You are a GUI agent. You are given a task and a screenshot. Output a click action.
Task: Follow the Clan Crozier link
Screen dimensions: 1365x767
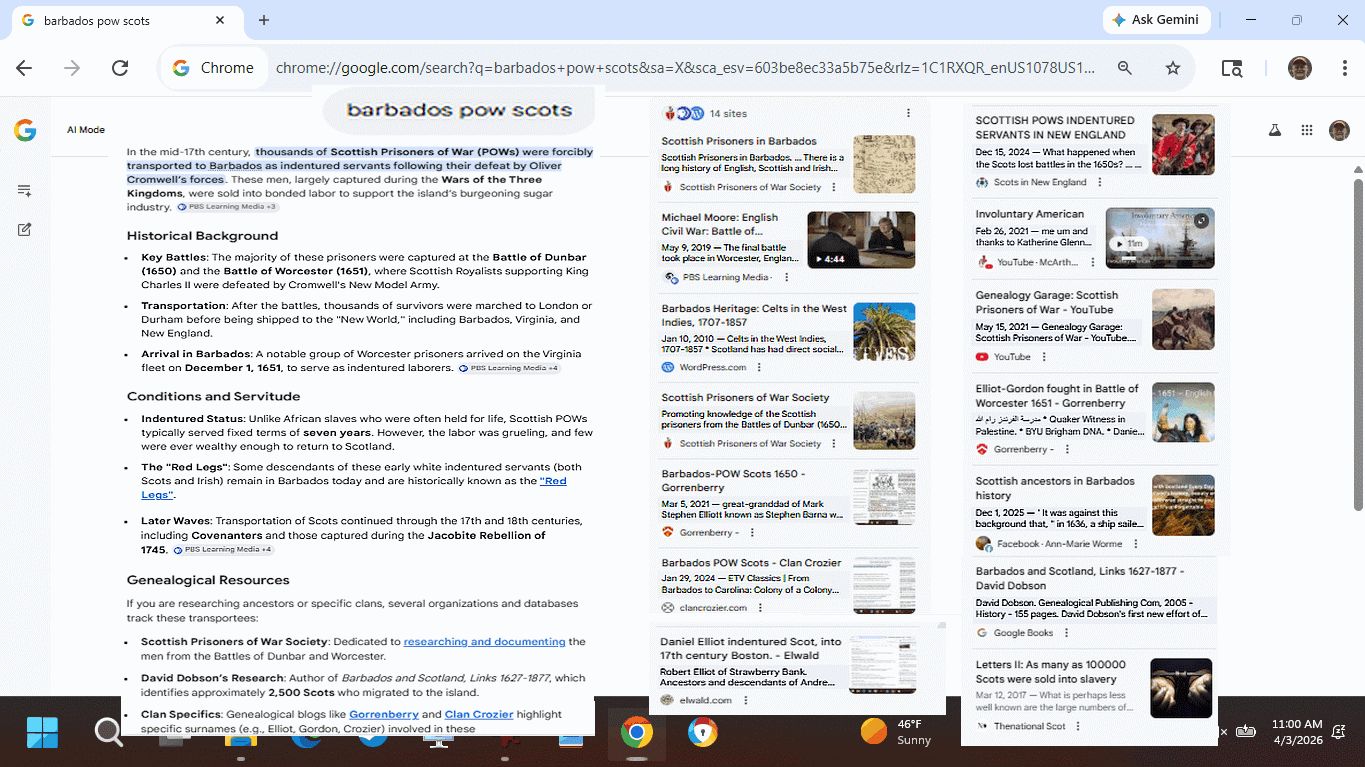478,714
